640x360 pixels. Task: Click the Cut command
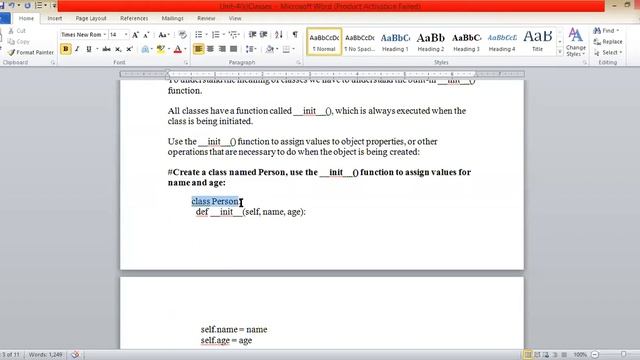(17, 31)
